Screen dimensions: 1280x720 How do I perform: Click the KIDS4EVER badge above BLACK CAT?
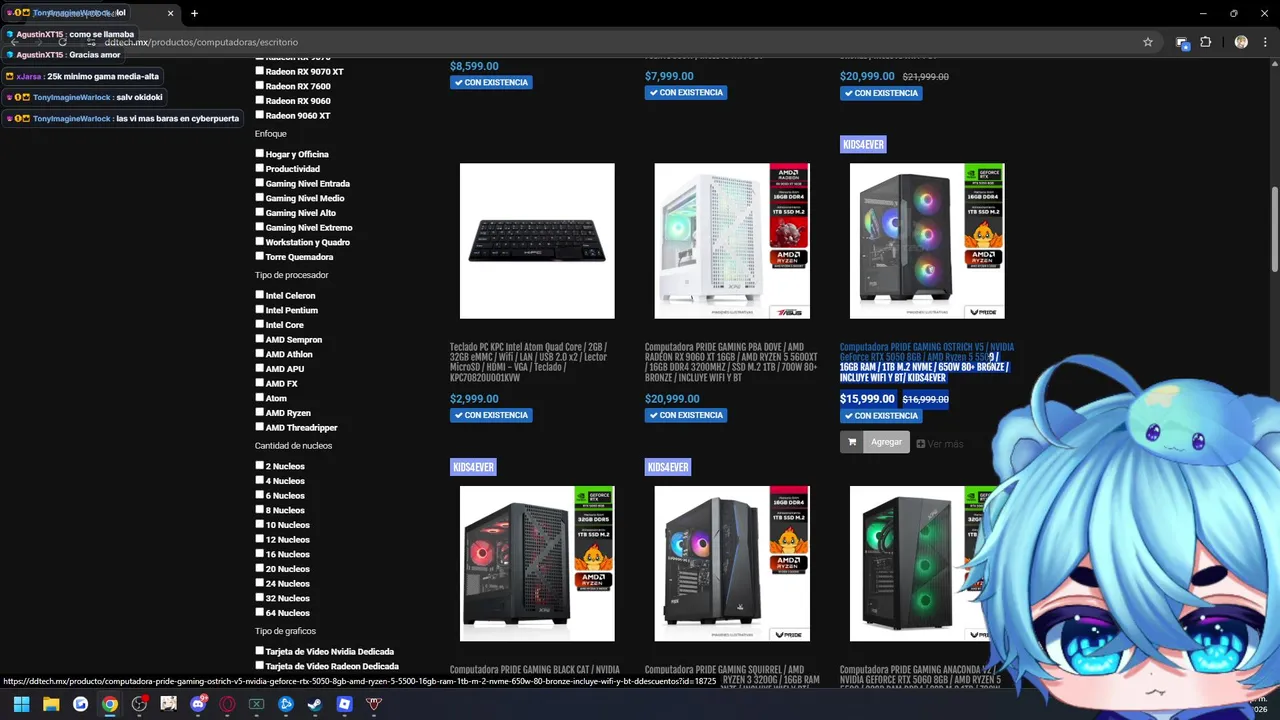(x=473, y=467)
